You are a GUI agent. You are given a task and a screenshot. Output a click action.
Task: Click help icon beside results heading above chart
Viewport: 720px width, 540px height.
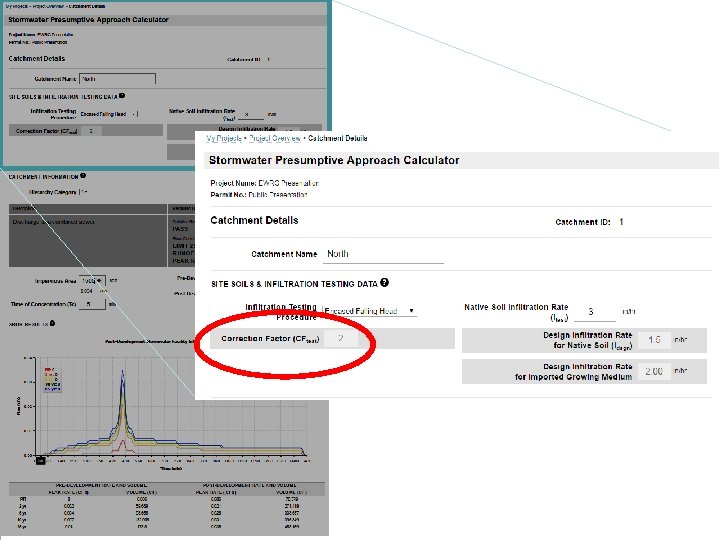click(x=52, y=323)
